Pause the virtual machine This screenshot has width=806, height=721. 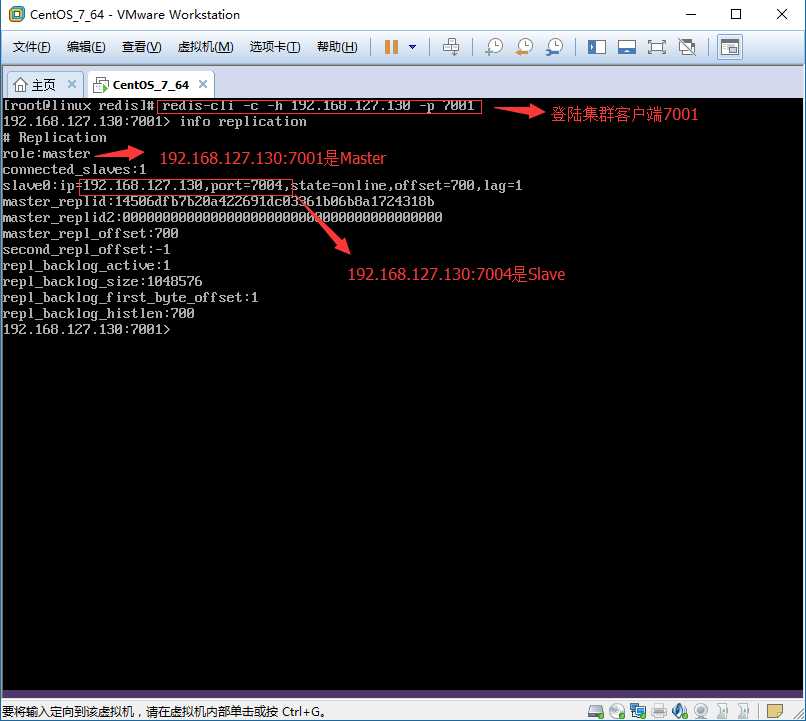click(391, 47)
